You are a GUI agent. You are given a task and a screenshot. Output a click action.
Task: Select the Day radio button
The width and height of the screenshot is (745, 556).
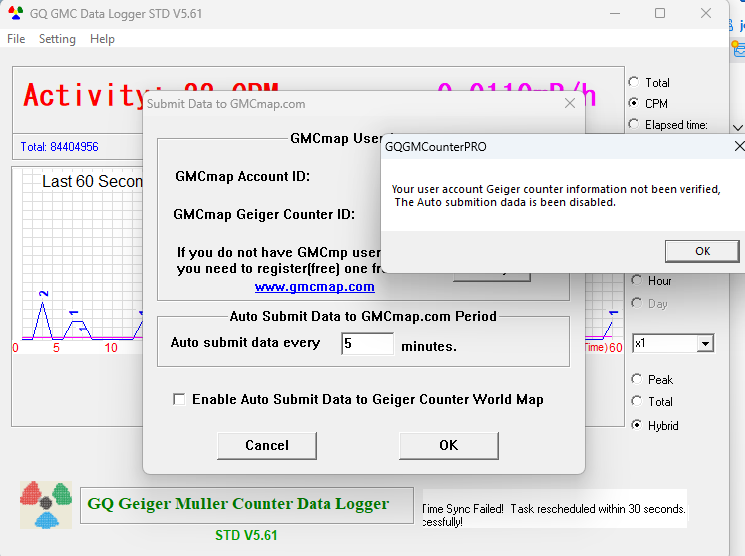(637, 303)
